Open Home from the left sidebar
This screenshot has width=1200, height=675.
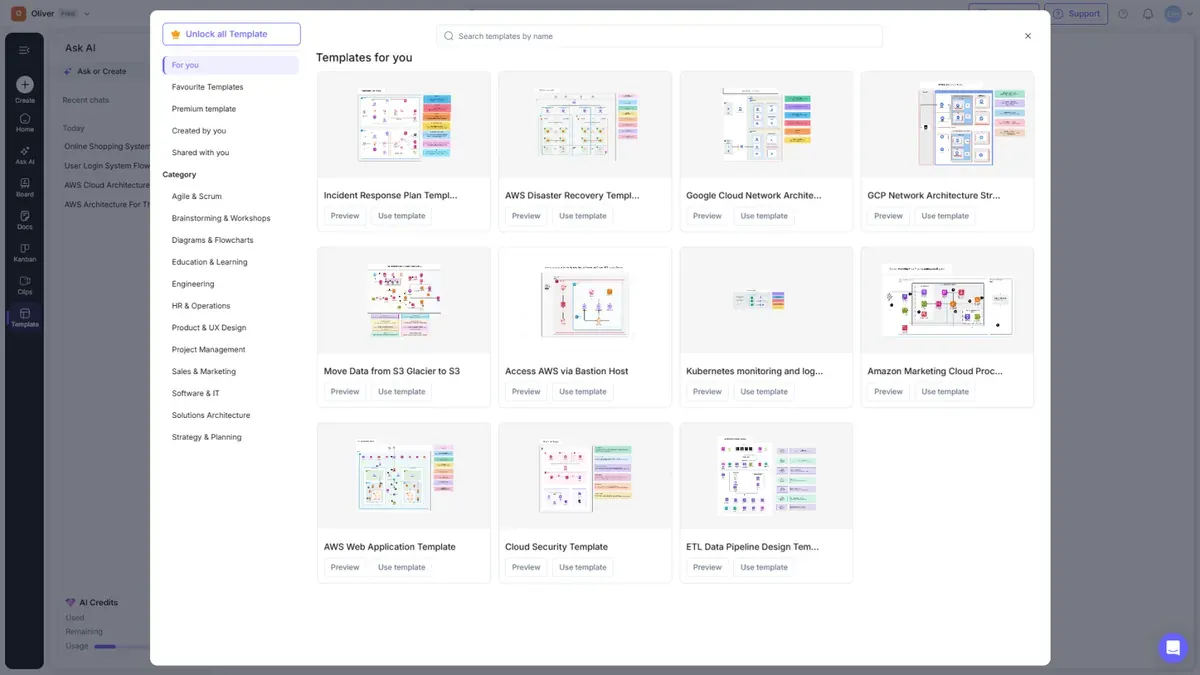coord(24,123)
